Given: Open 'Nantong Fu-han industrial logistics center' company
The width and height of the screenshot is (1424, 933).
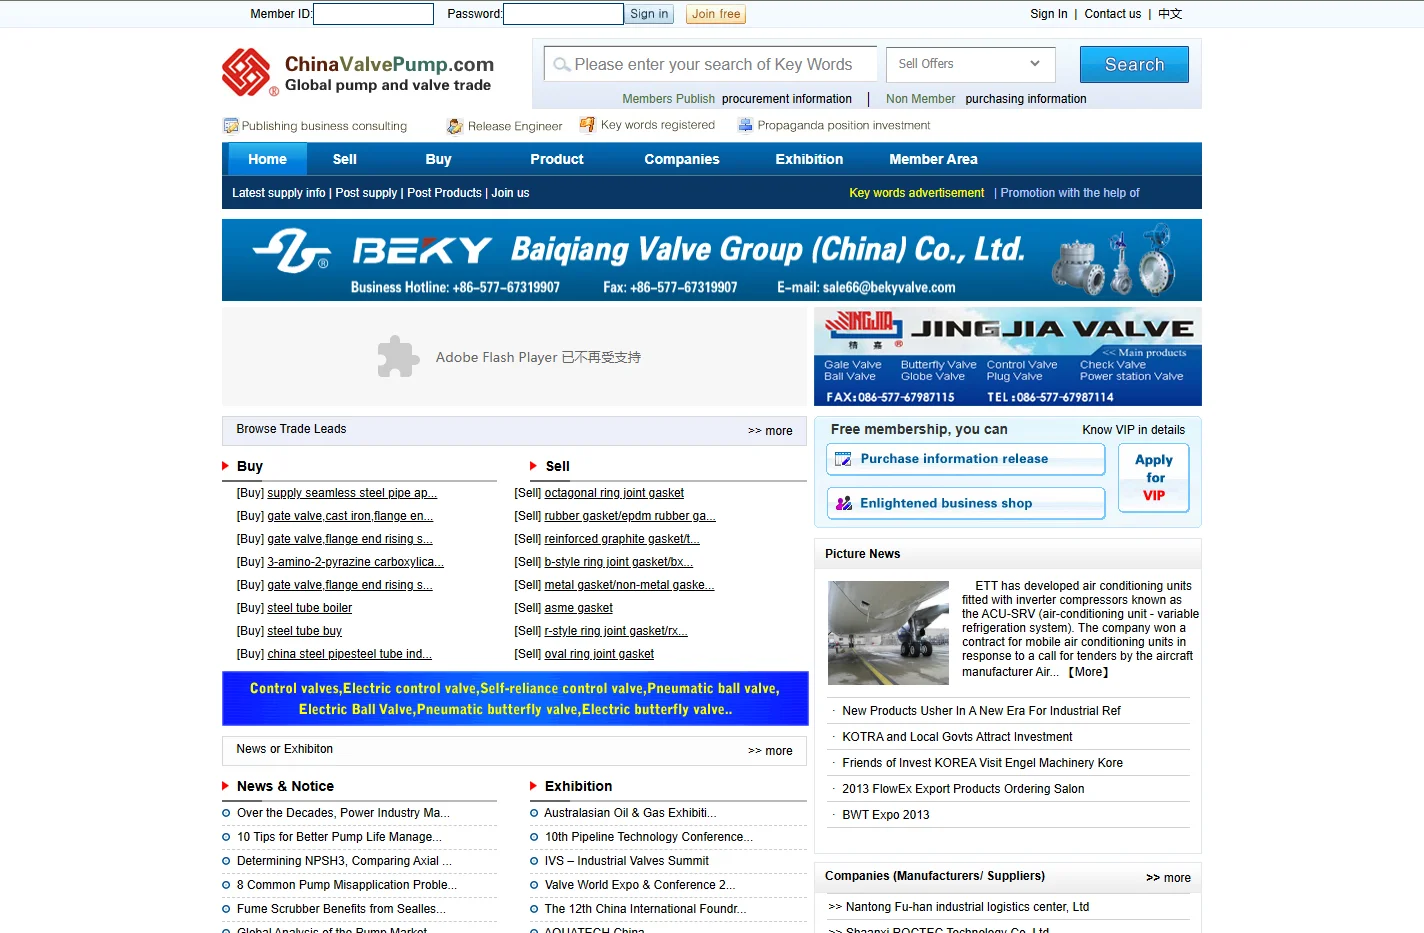Looking at the screenshot, I should pos(967,907).
